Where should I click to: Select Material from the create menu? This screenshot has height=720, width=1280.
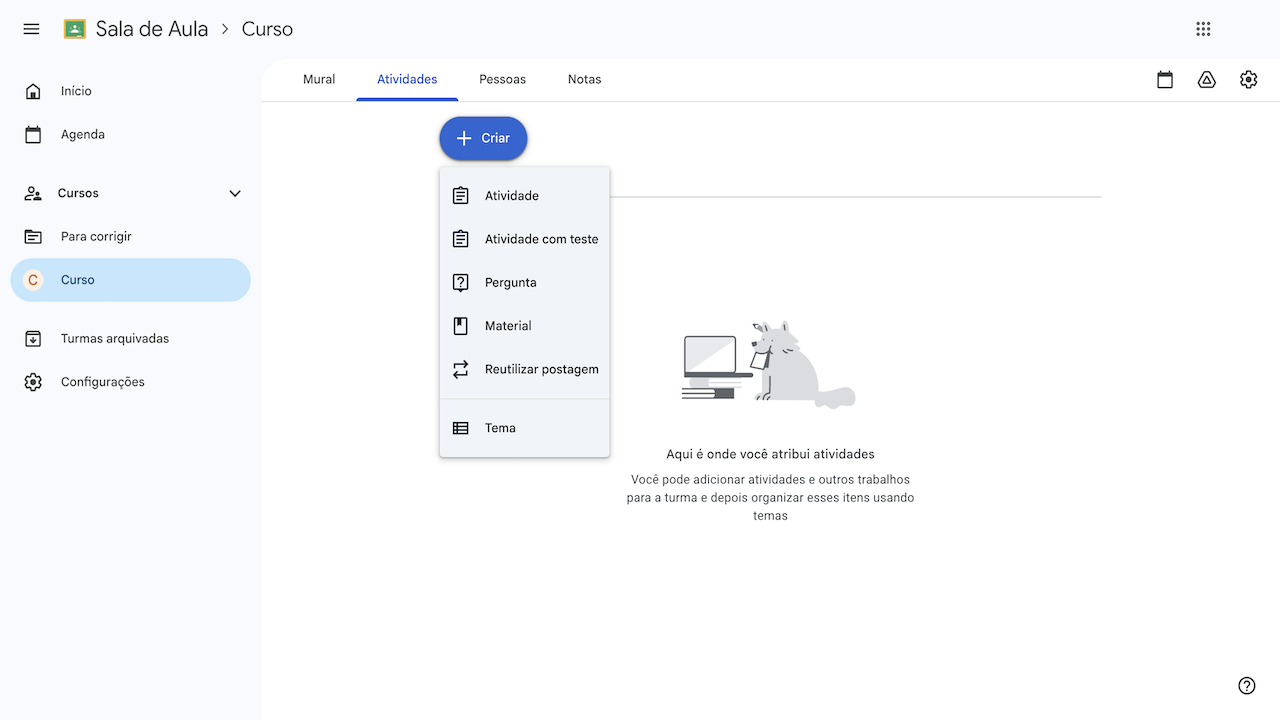508,325
